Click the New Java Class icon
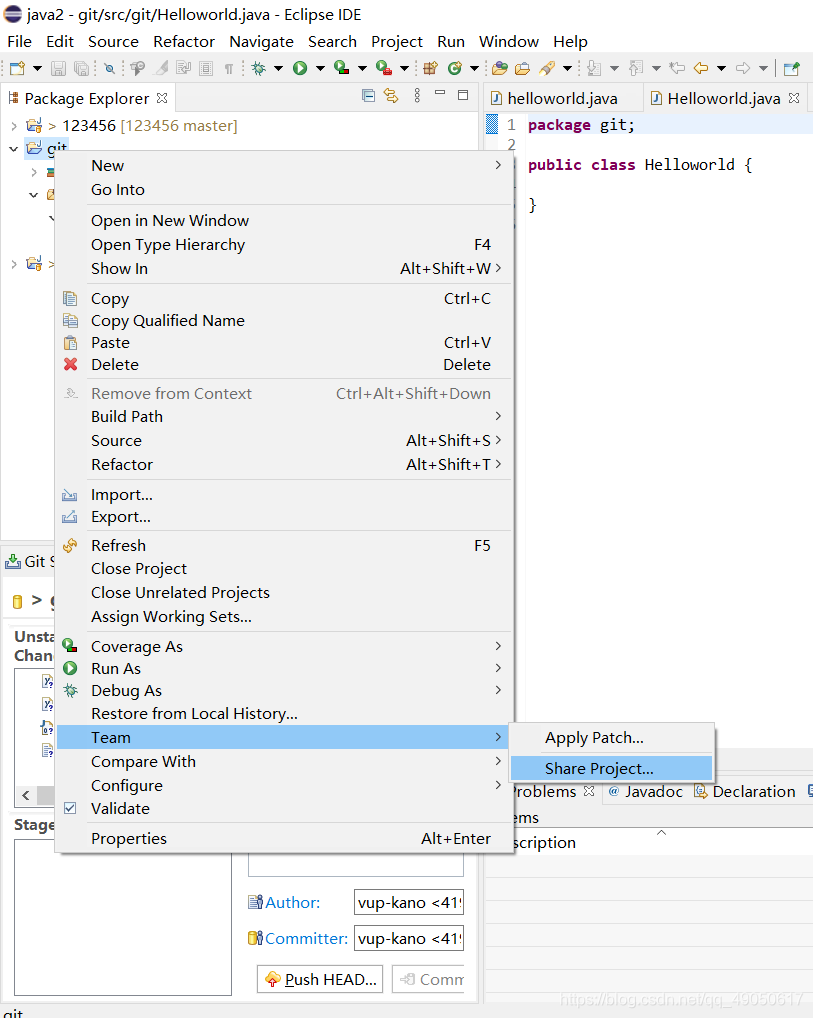813x1018 pixels. [x=455, y=68]
